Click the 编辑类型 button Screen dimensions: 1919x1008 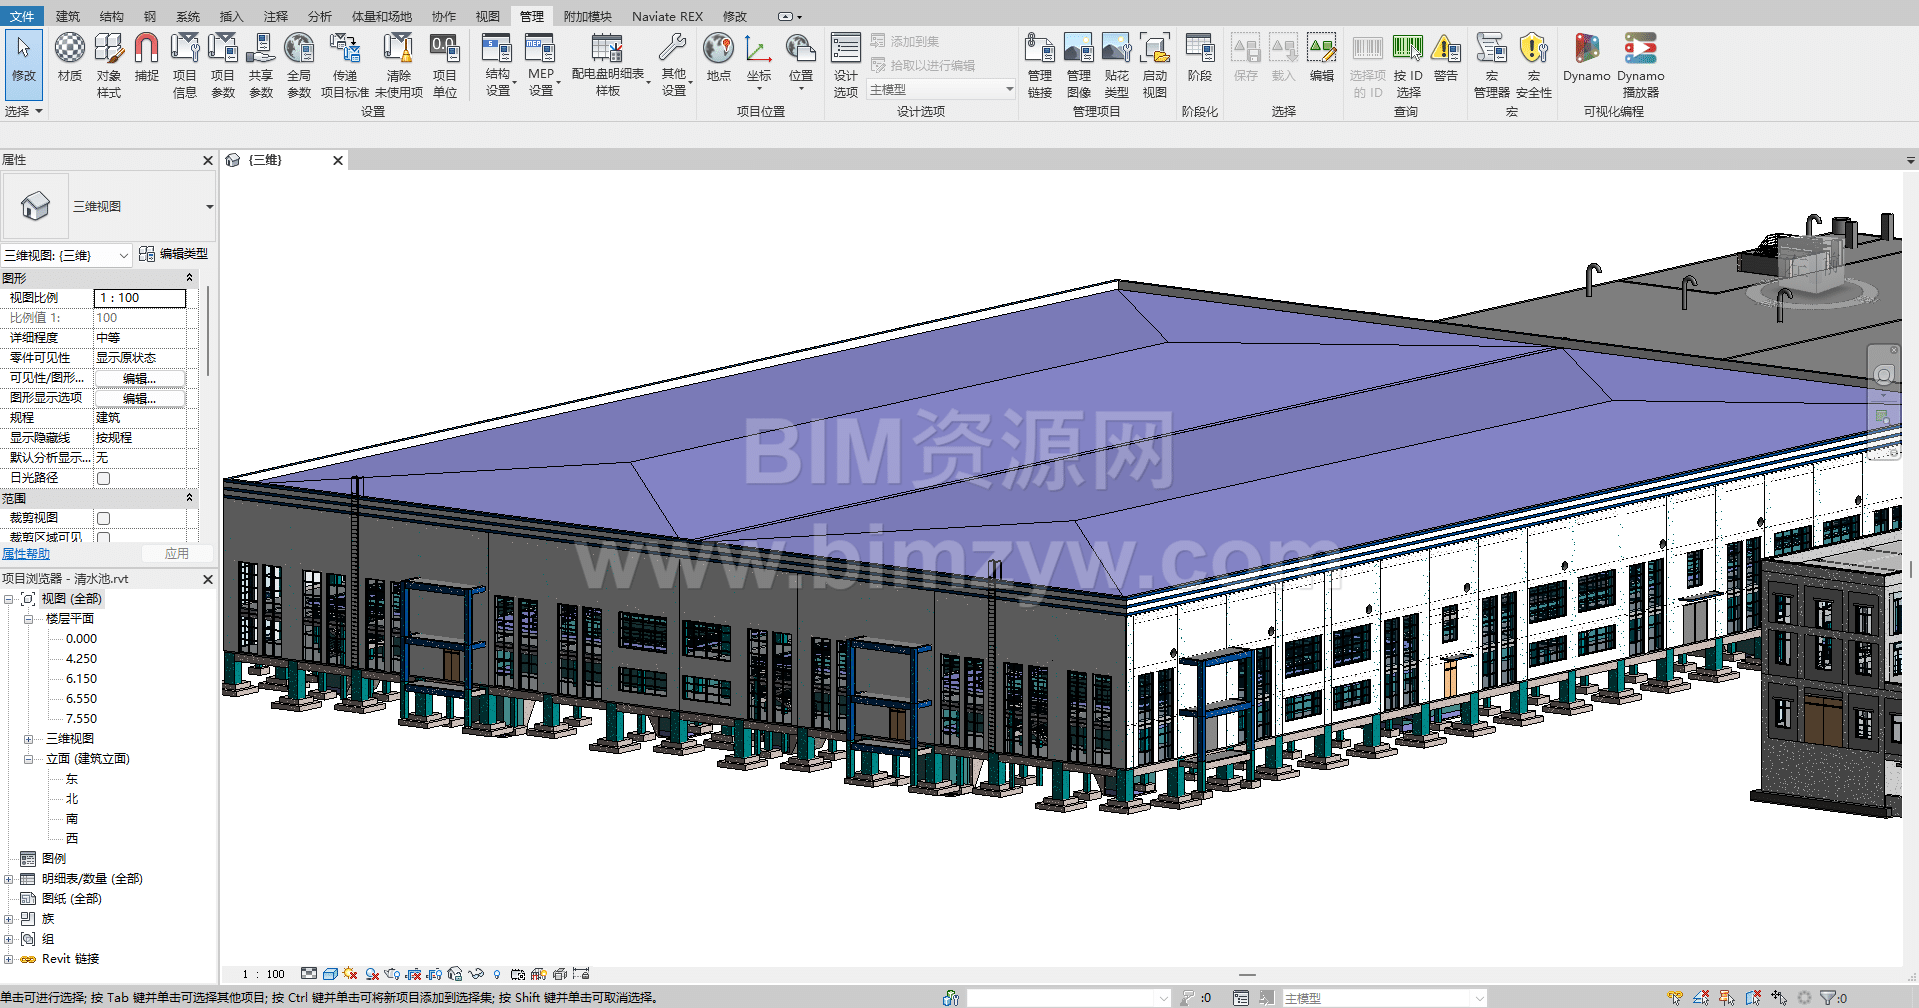tap(174, 254)
